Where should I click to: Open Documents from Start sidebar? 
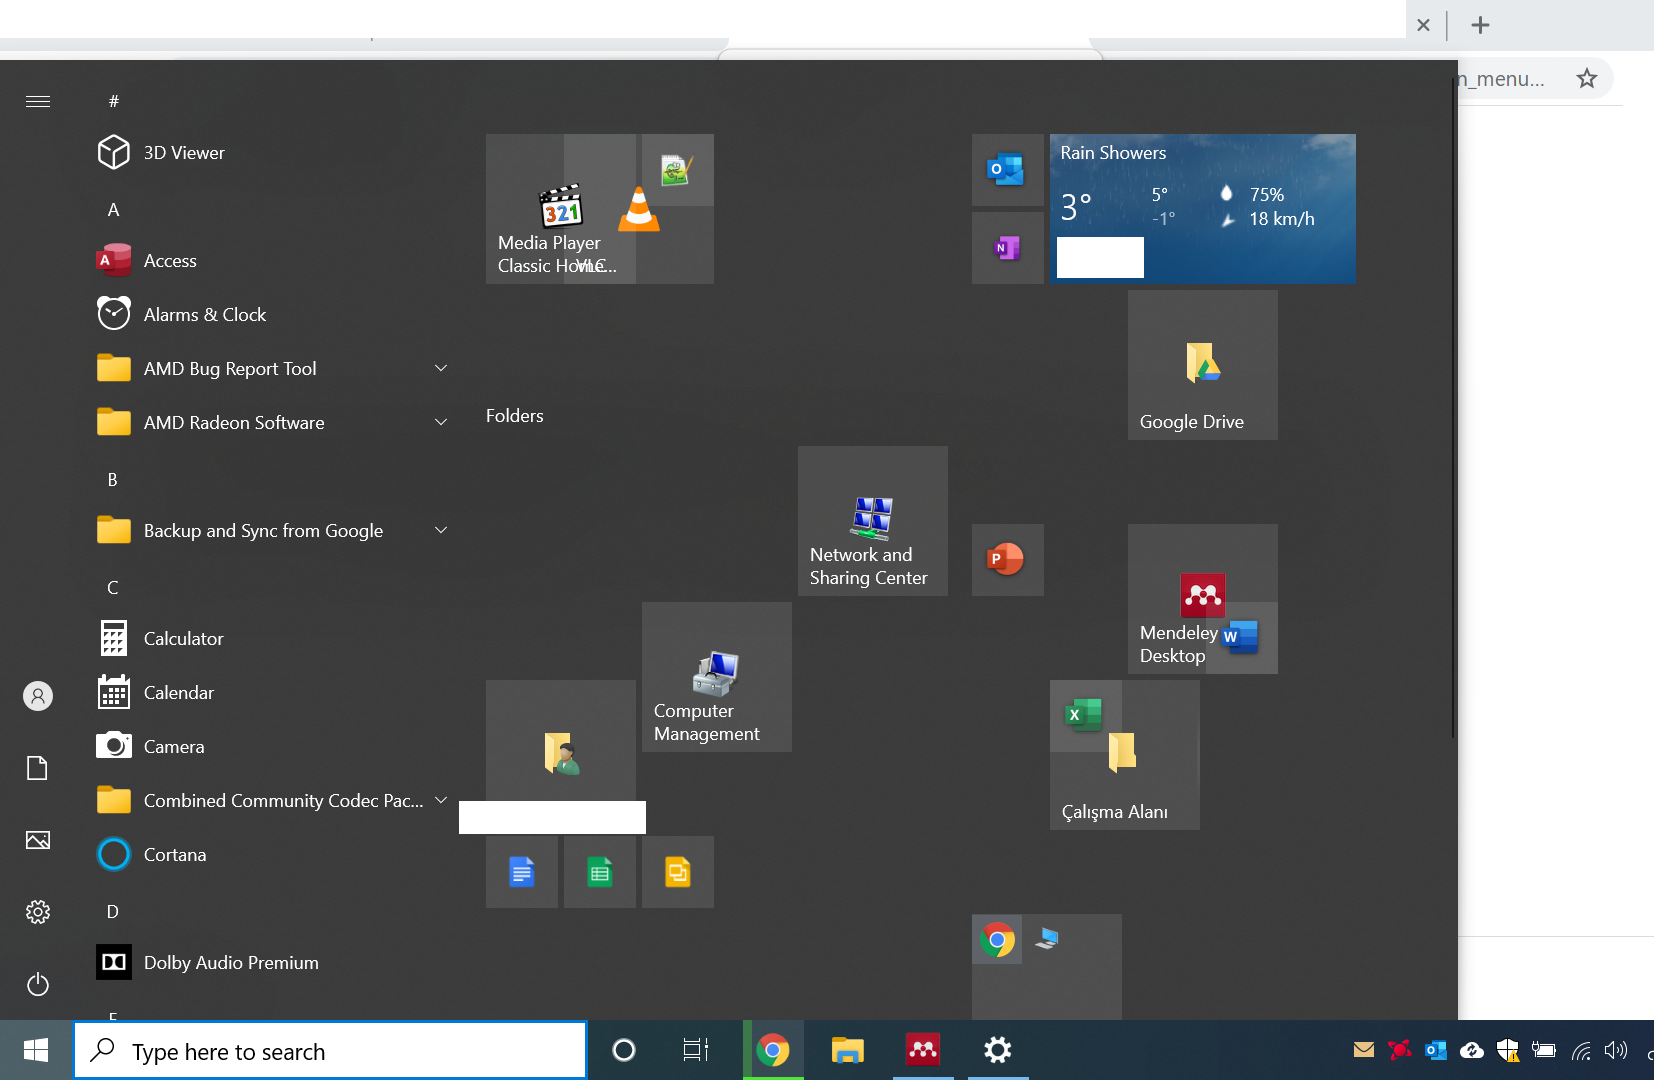38,768
